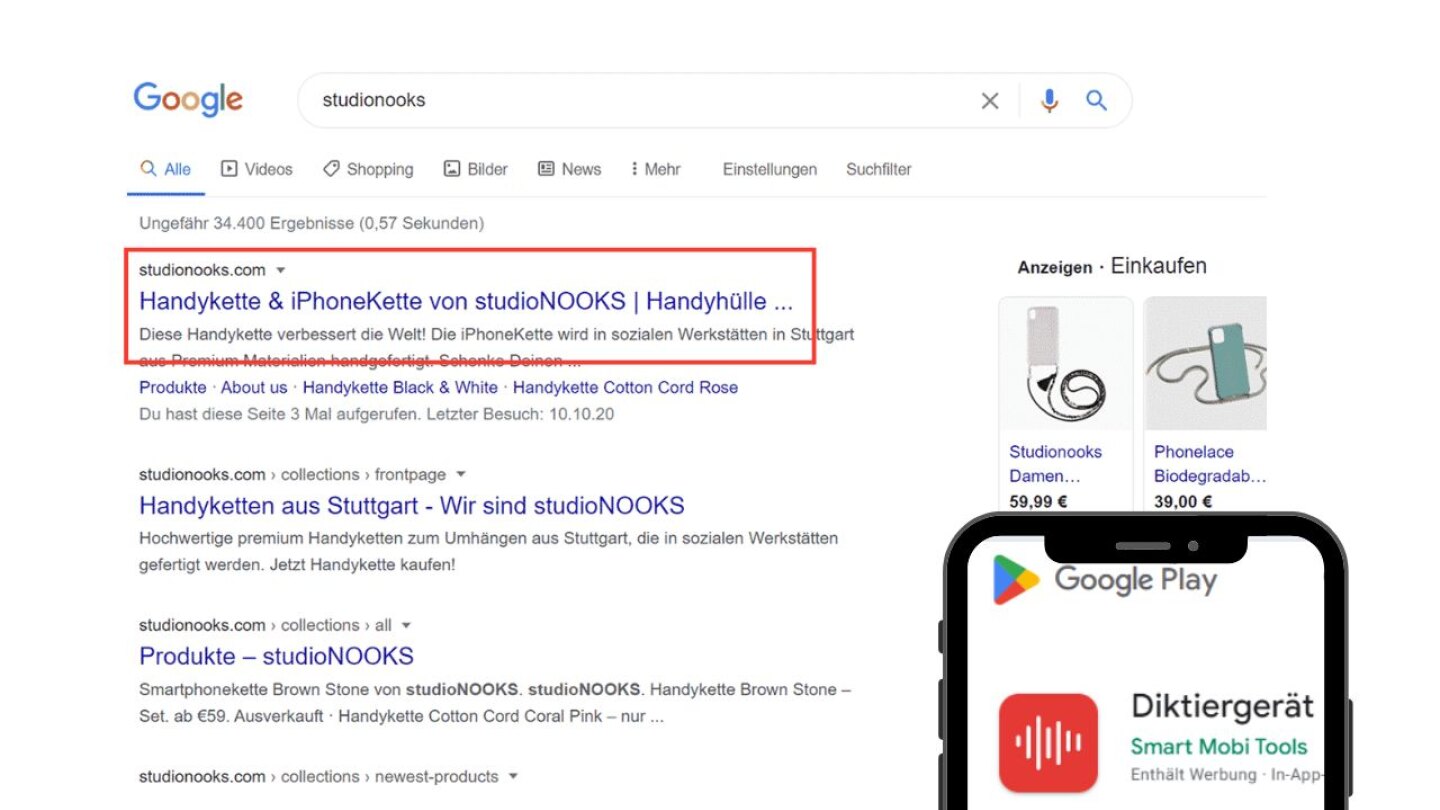The height and width of the screenshot is (810, 1440).
Task: Click the Google Play logo on the phone
Action: 1104,580
